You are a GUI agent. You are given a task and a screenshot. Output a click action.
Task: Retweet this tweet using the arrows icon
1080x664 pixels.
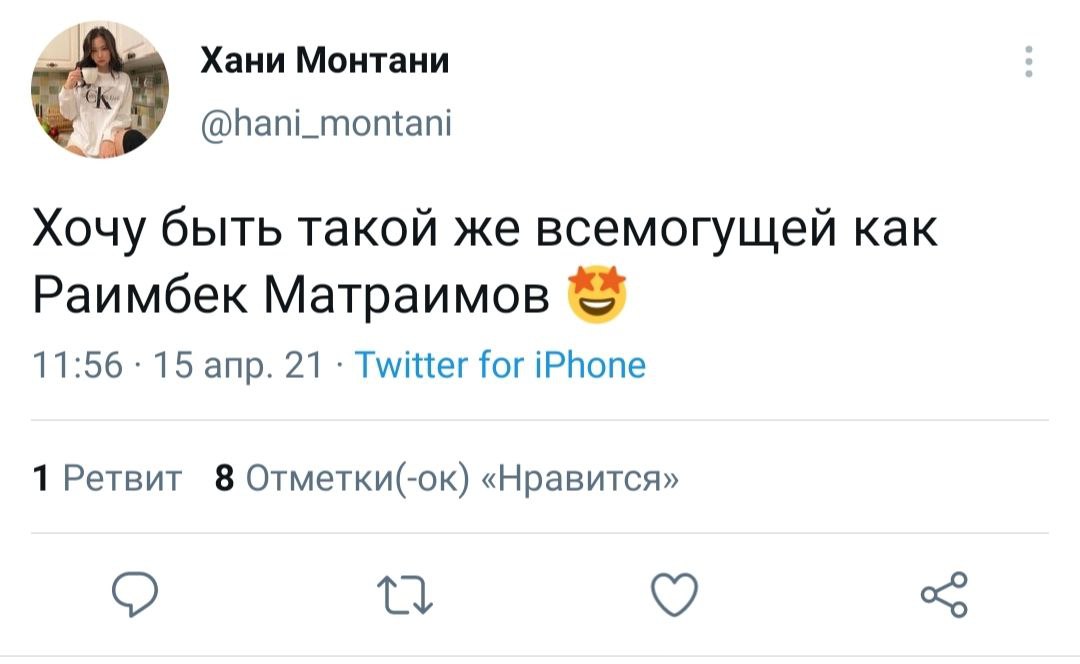pos(403,597)
